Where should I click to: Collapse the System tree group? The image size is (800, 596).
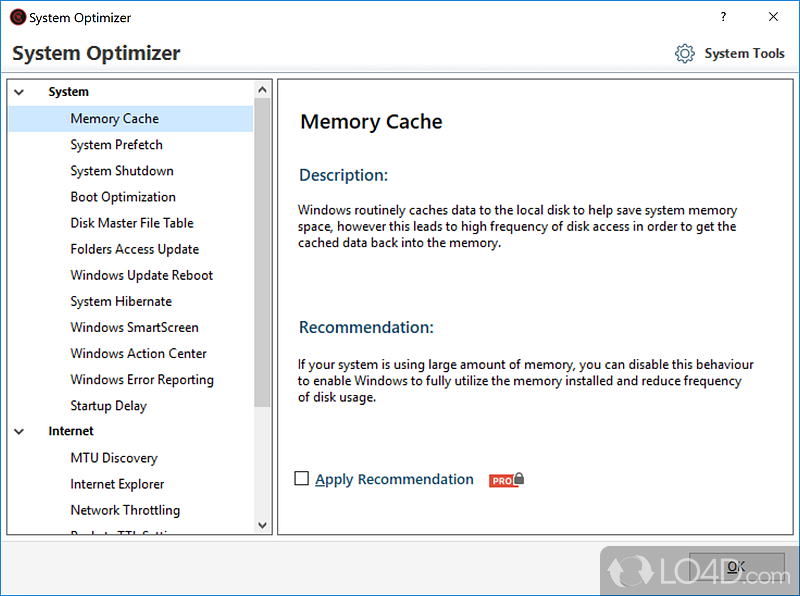[x=19, y=92]
